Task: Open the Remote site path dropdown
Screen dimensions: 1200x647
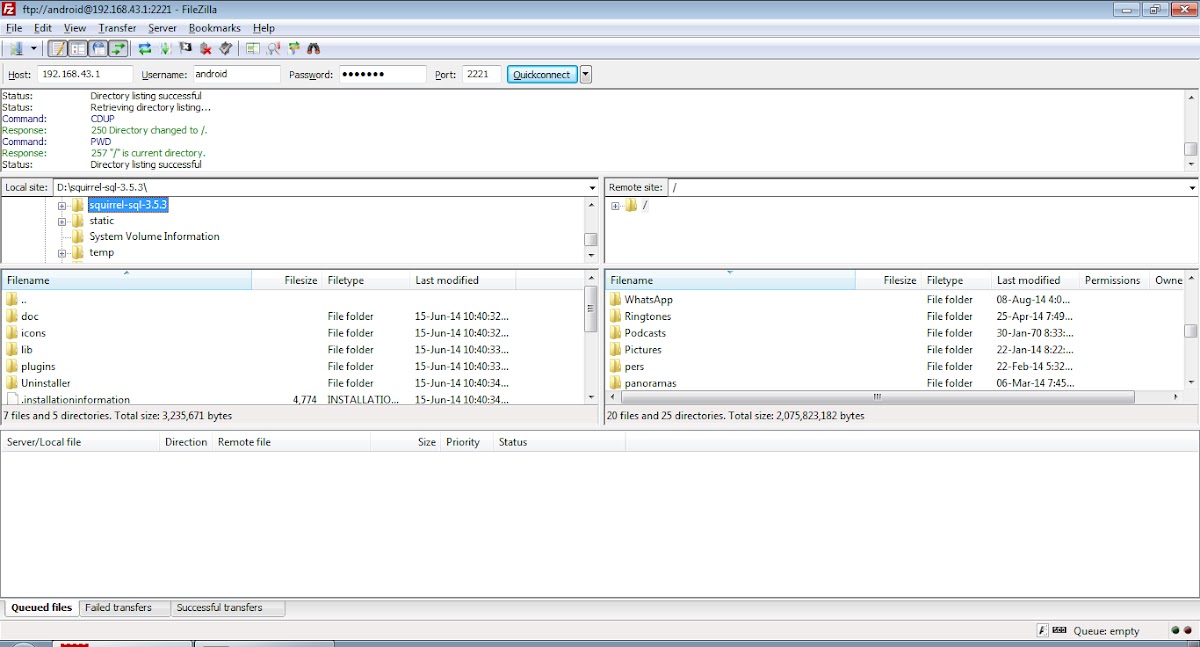Action: pos(1192,188)
